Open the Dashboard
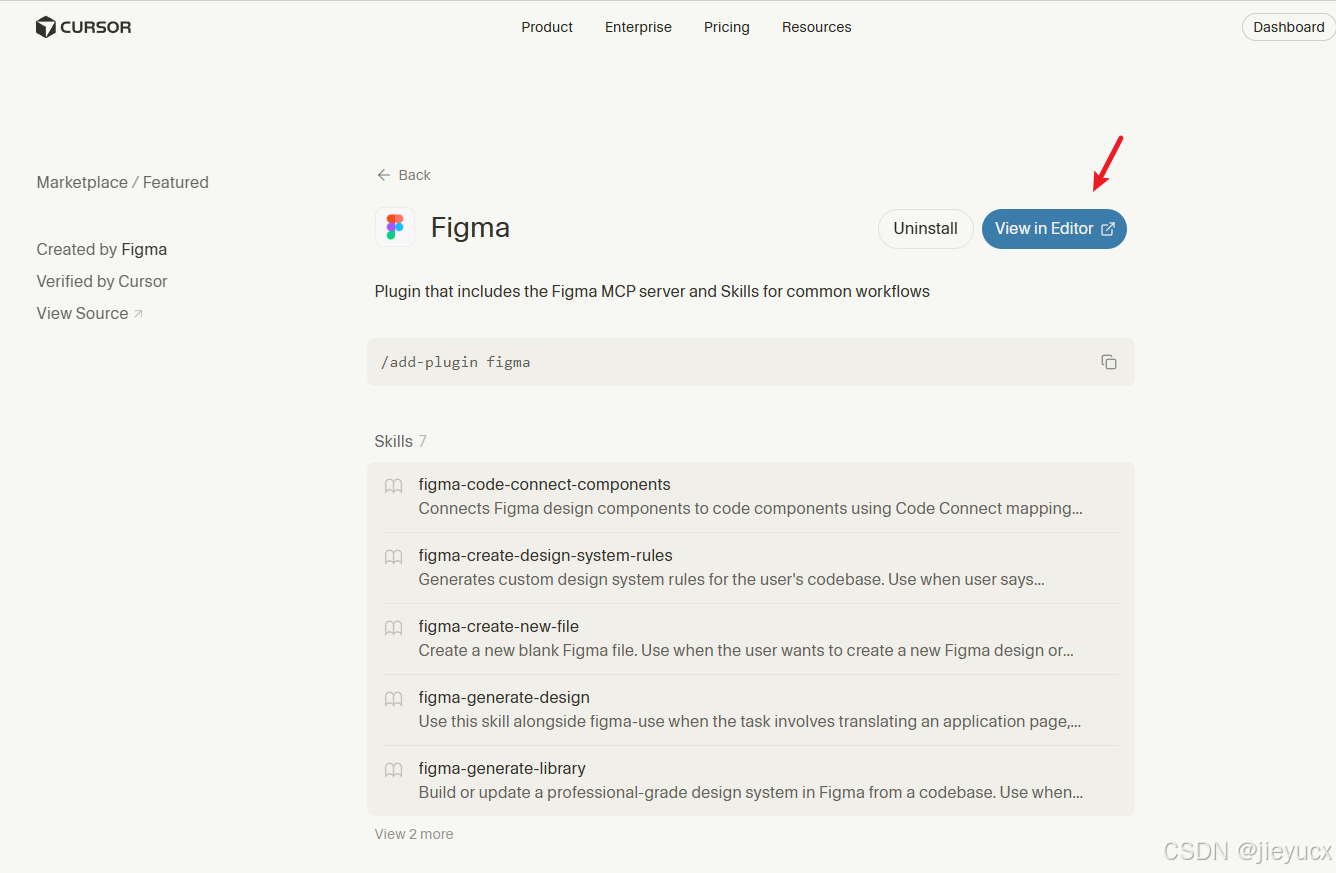Screen dimensions: 1336x873 pyautogui.click(x=1289, y=27)
